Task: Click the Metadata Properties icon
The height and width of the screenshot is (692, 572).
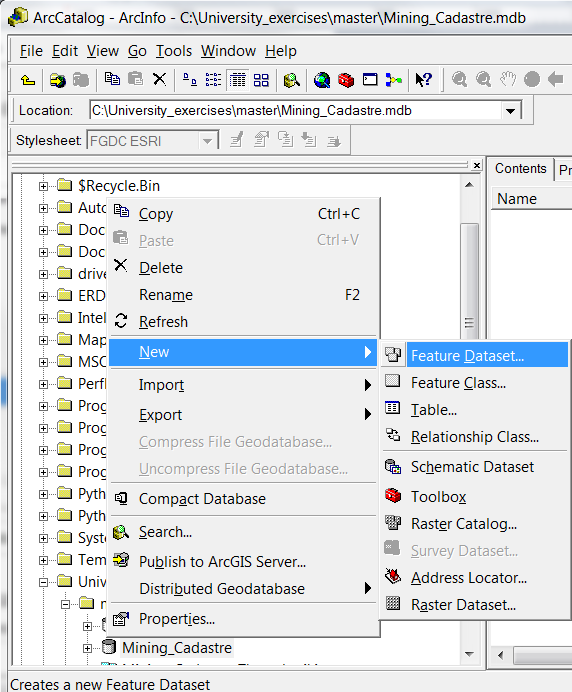Action: pyautogui.click(x=261, y=140)
